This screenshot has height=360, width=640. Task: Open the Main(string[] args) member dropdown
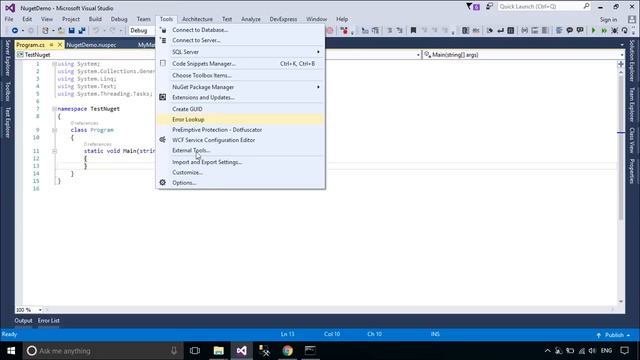click(x=524, y=55)
